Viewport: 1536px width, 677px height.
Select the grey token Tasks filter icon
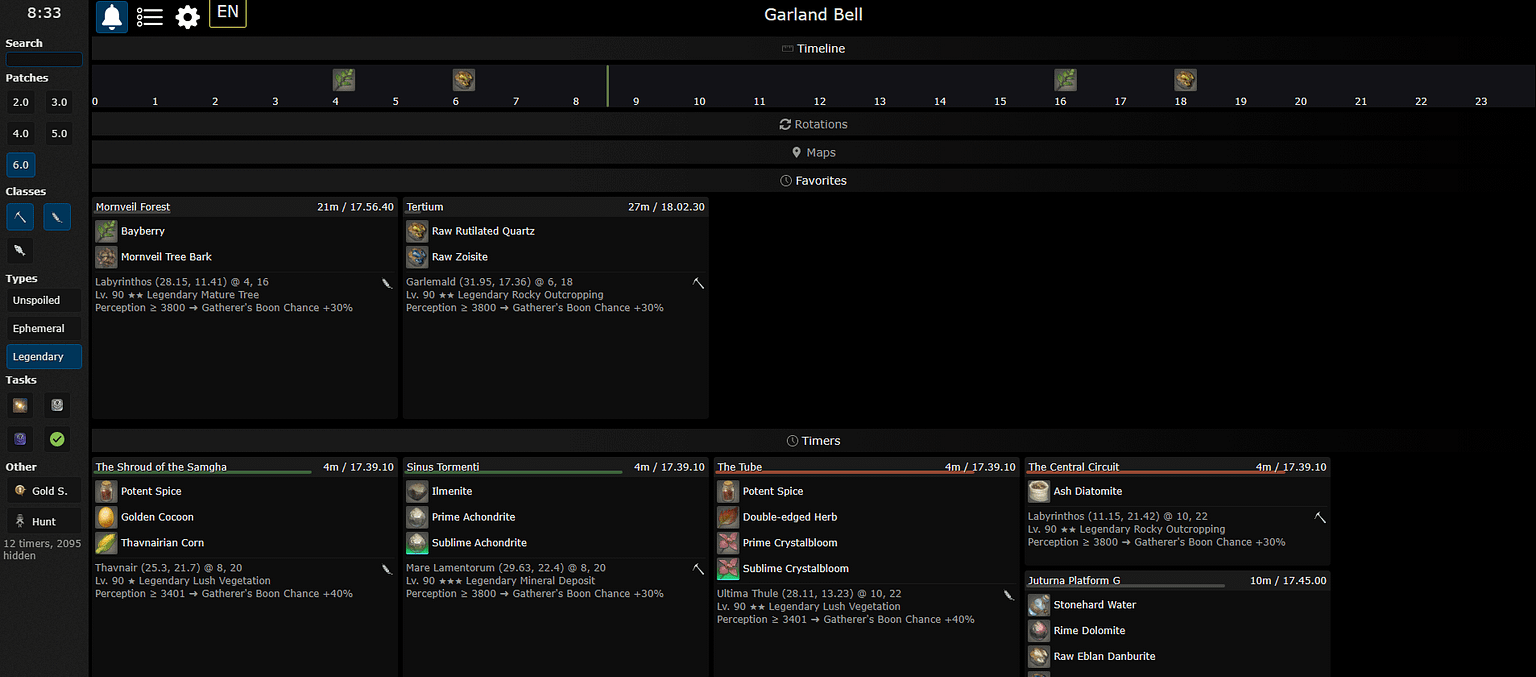click(57, 405)
